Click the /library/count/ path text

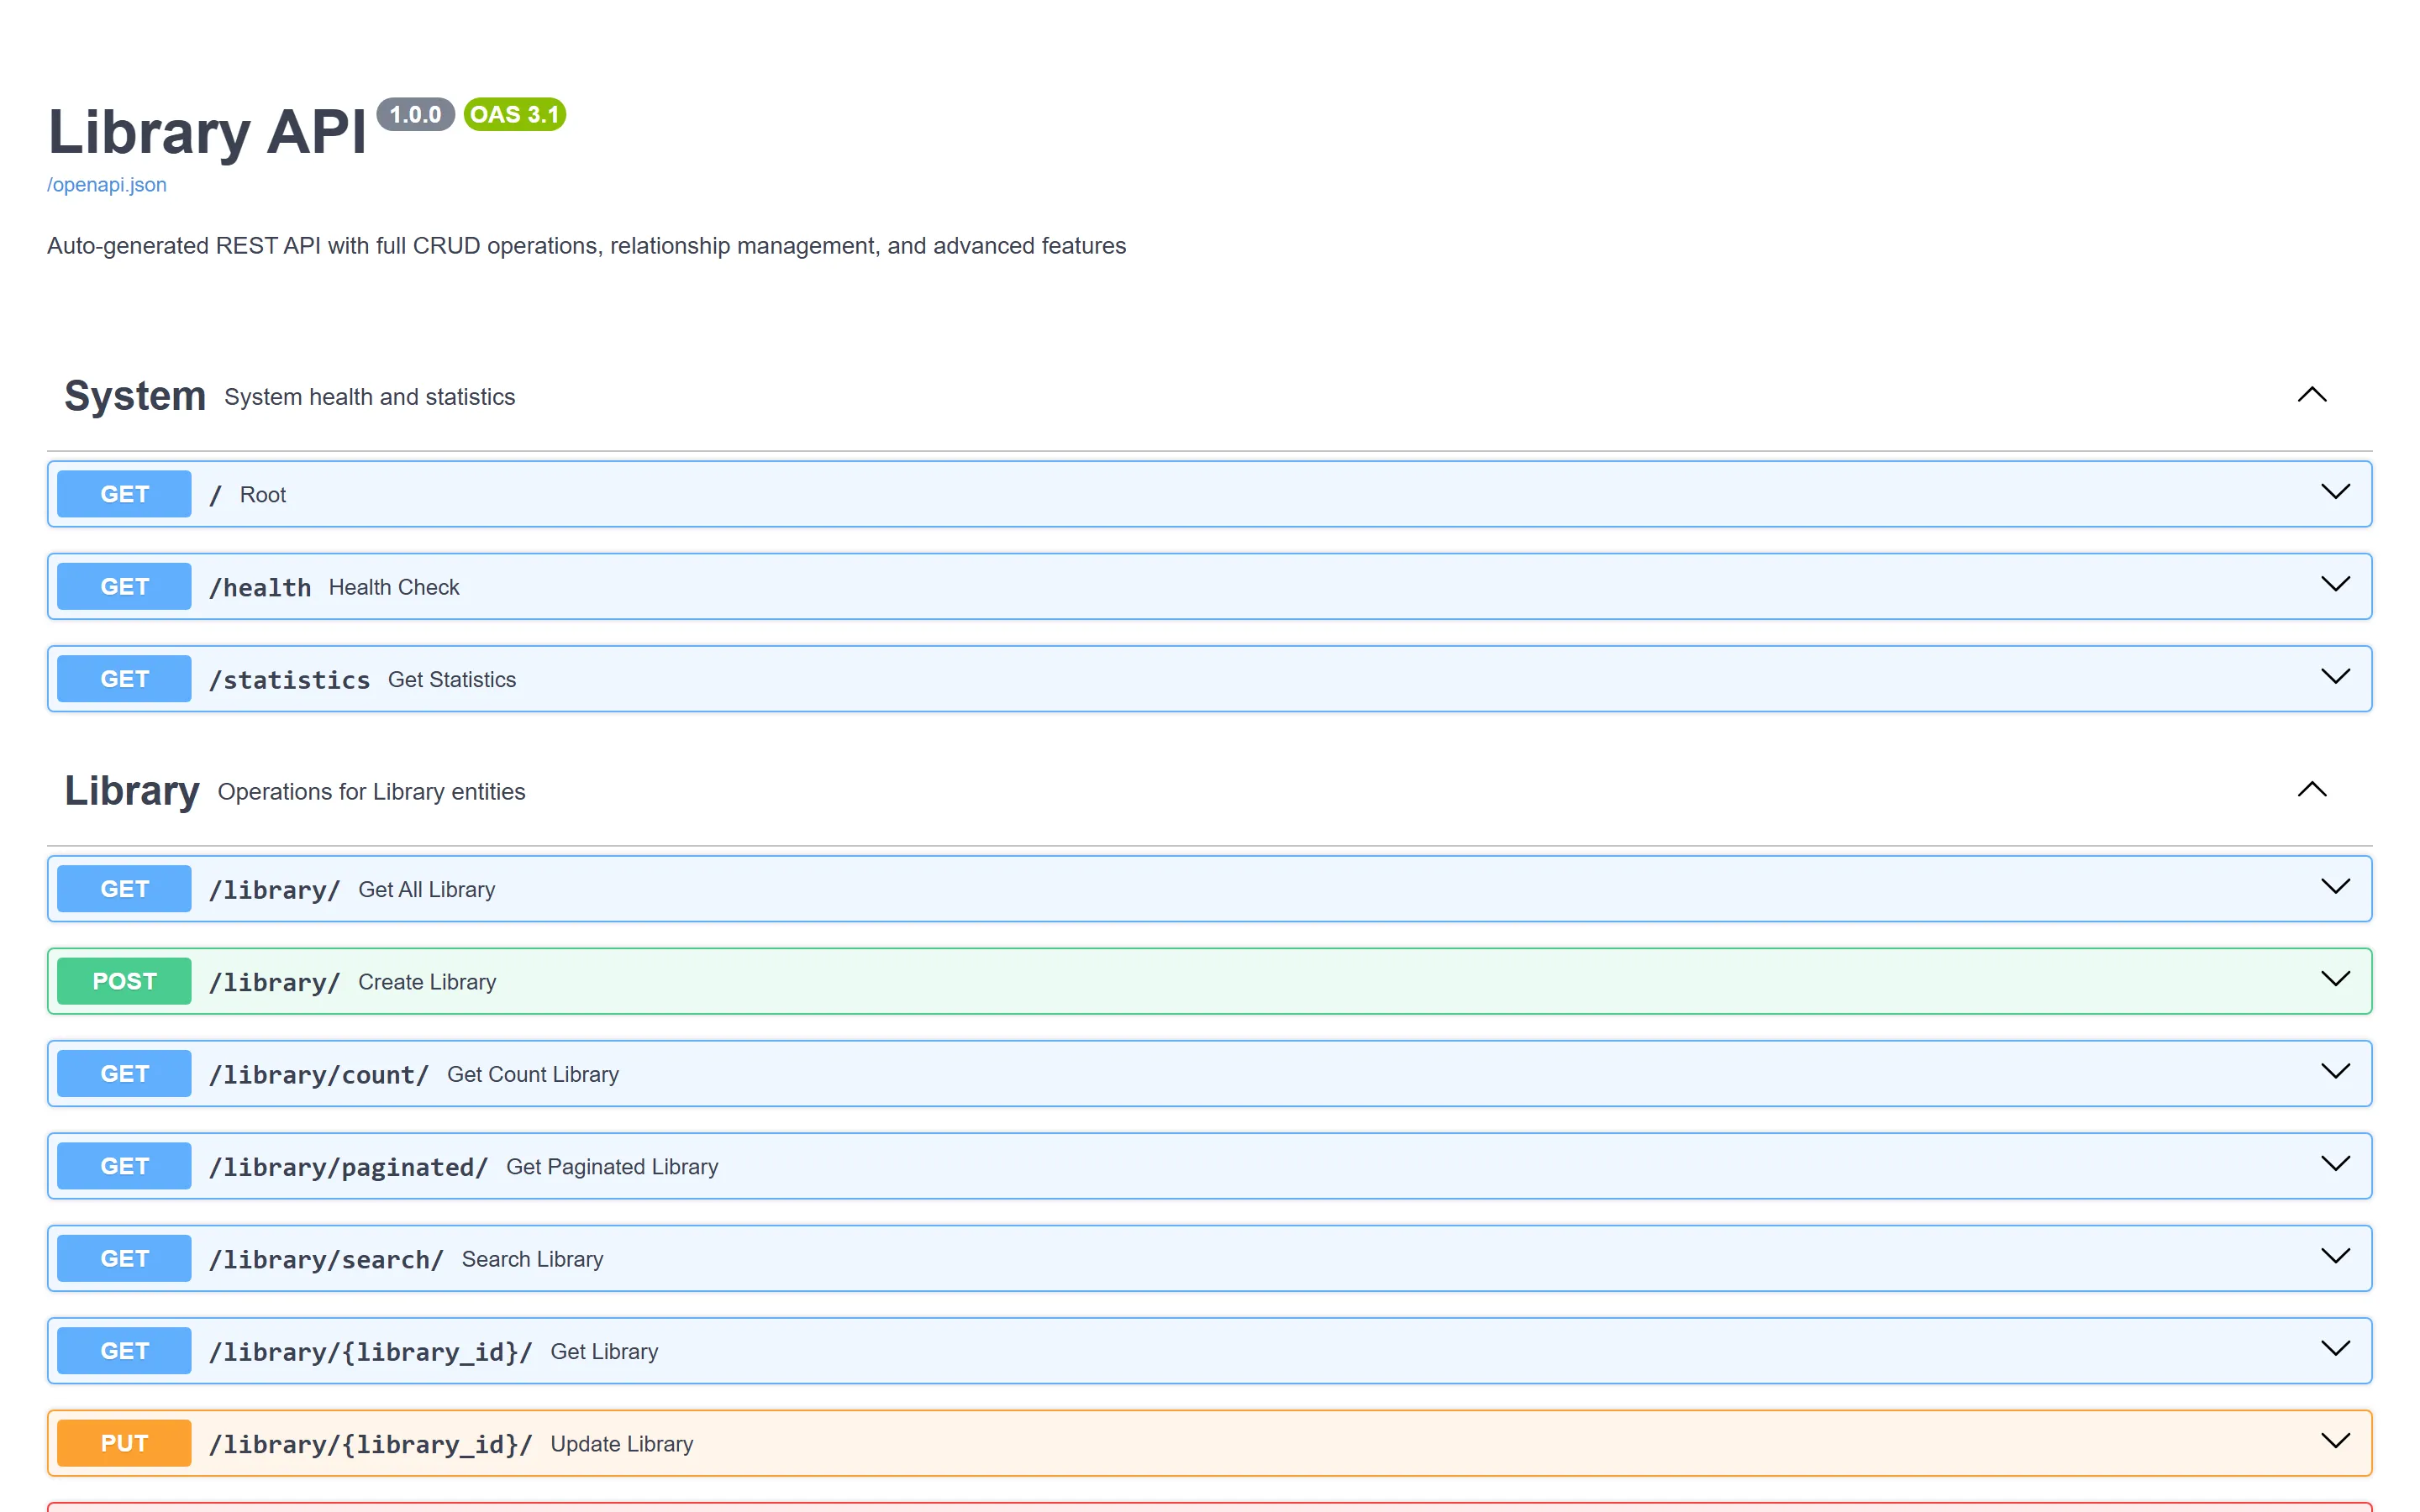tap(319, 1075)
